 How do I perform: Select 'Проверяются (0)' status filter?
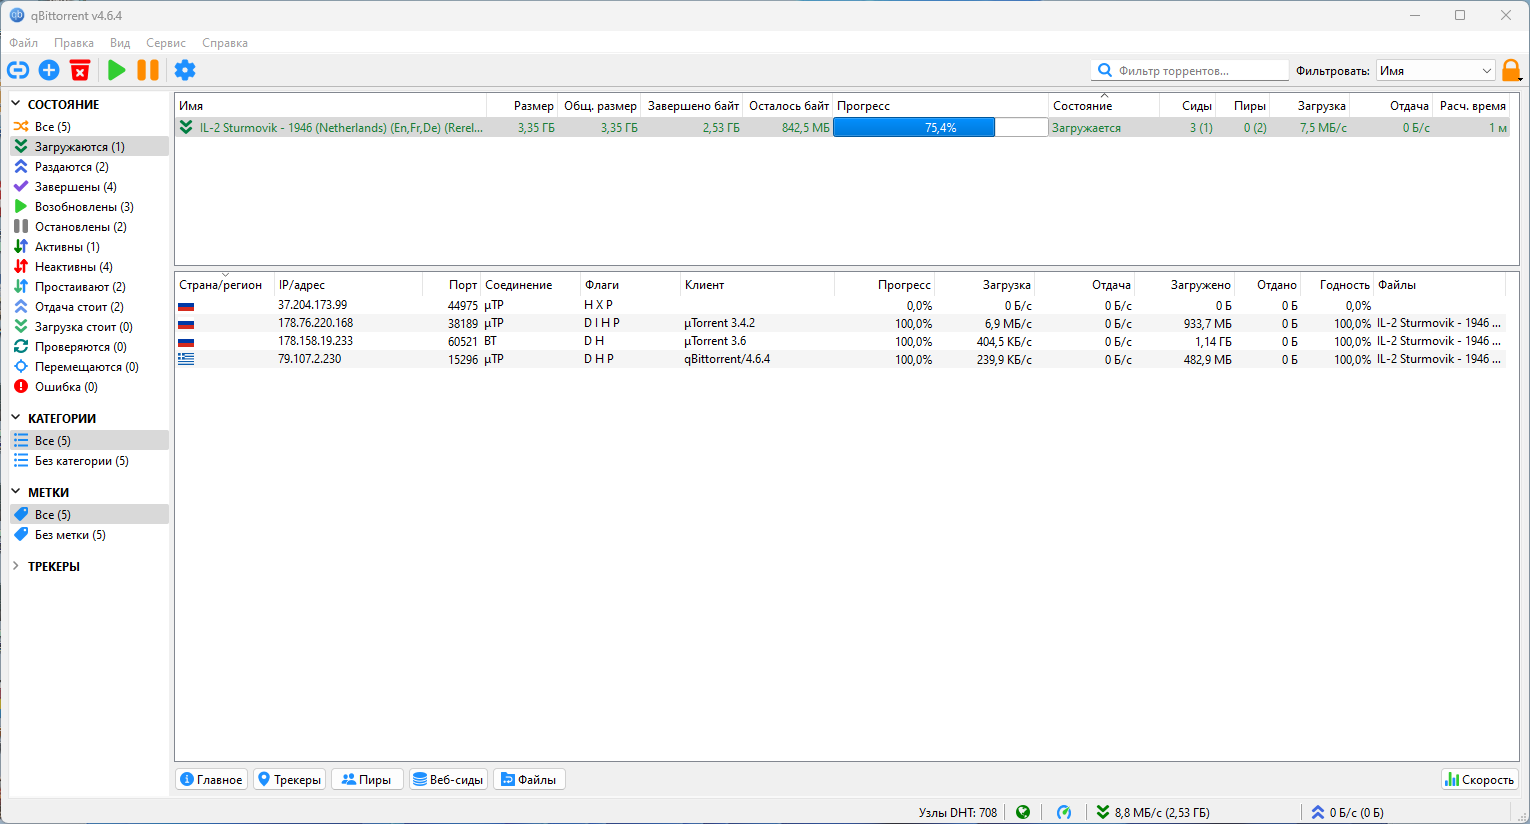pos(89,347)
